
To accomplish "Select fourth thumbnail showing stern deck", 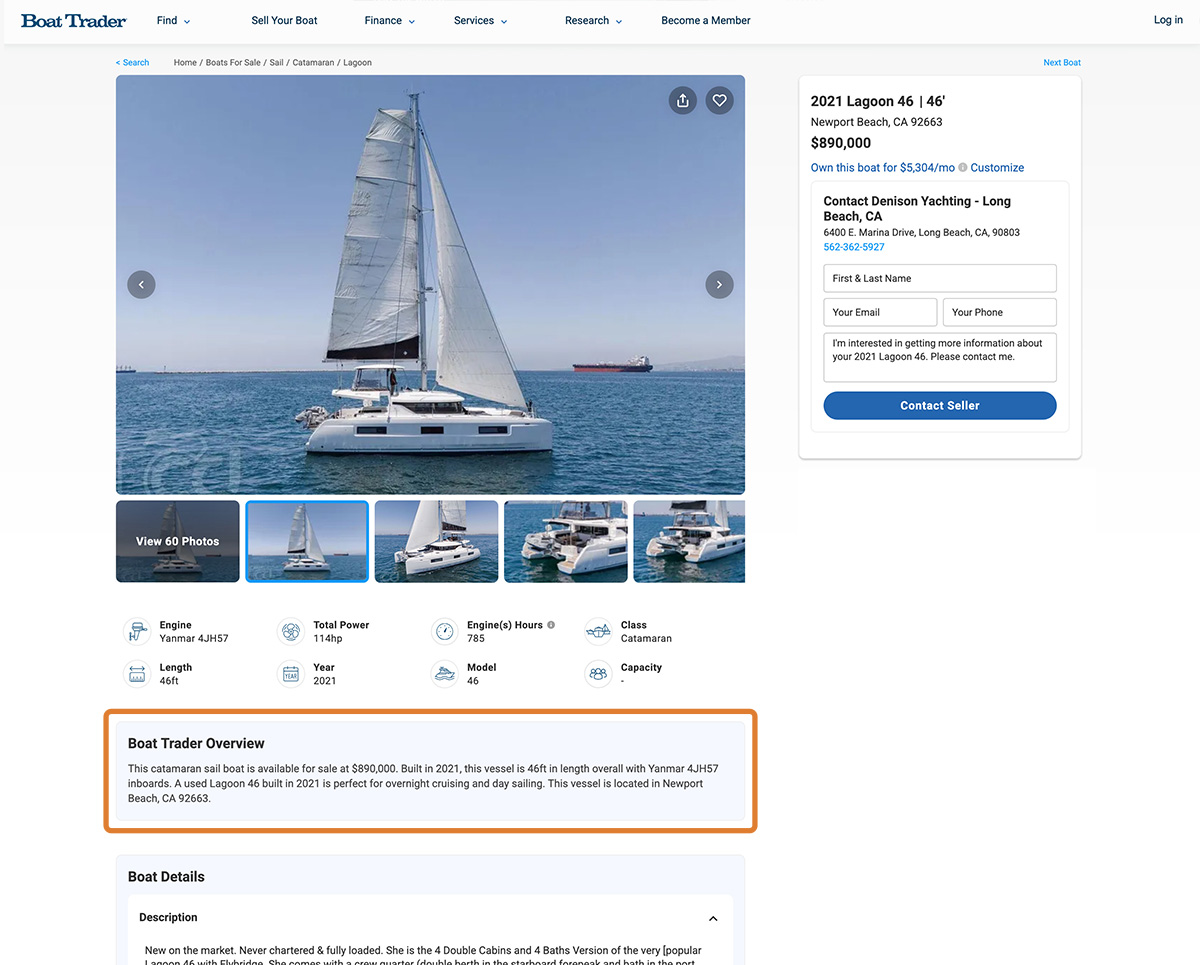I will [x=566, y=541].
